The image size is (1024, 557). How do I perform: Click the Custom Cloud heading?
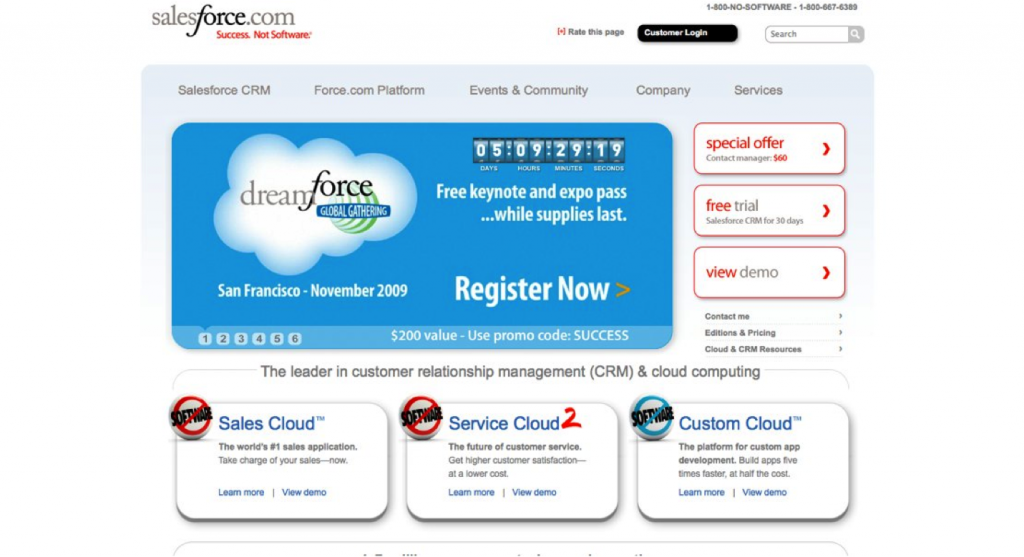click(x=739, y=423)
